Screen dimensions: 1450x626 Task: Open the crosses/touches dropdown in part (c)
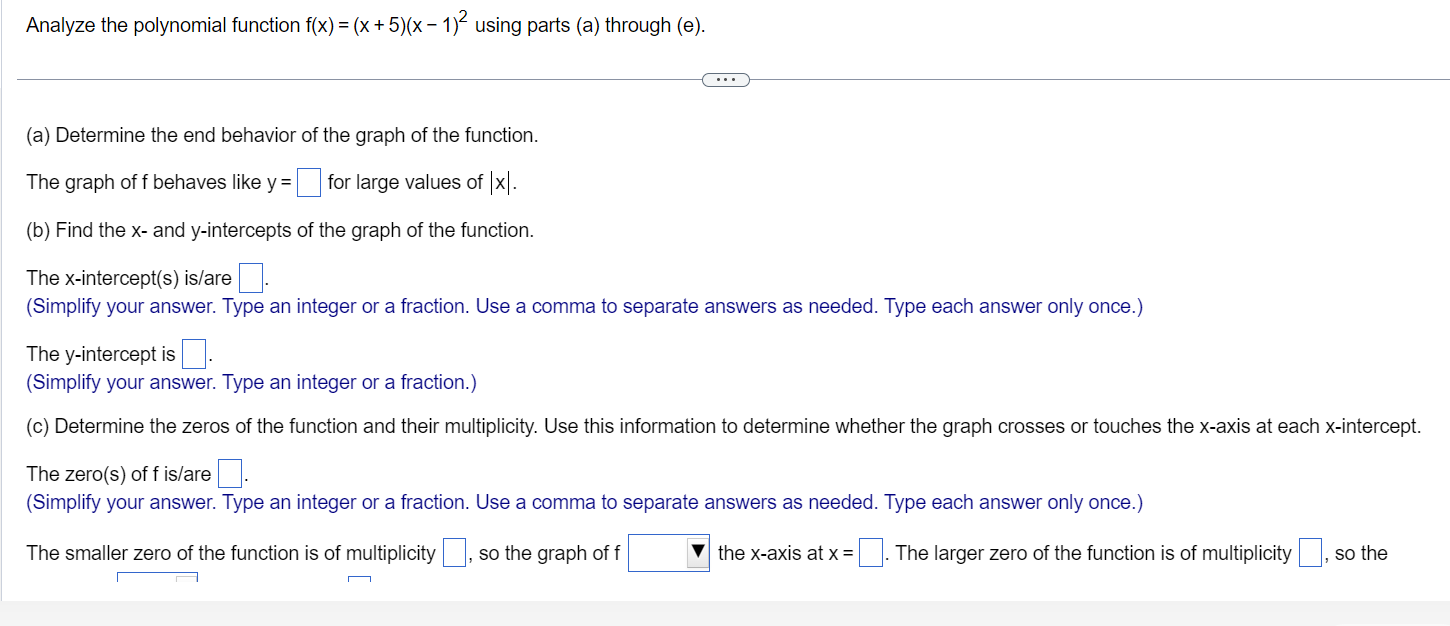pyautogui.click(x=668, y=553)
